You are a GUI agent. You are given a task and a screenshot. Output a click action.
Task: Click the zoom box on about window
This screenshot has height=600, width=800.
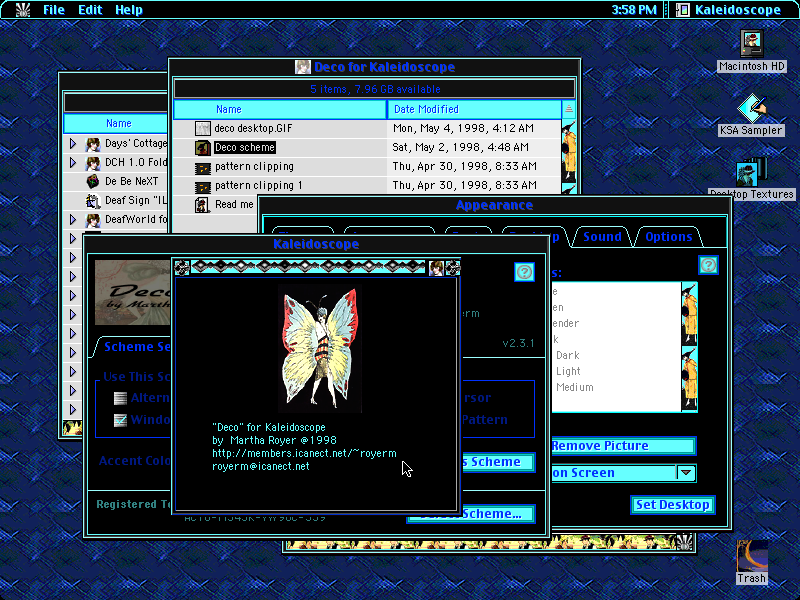click(453, 267)
